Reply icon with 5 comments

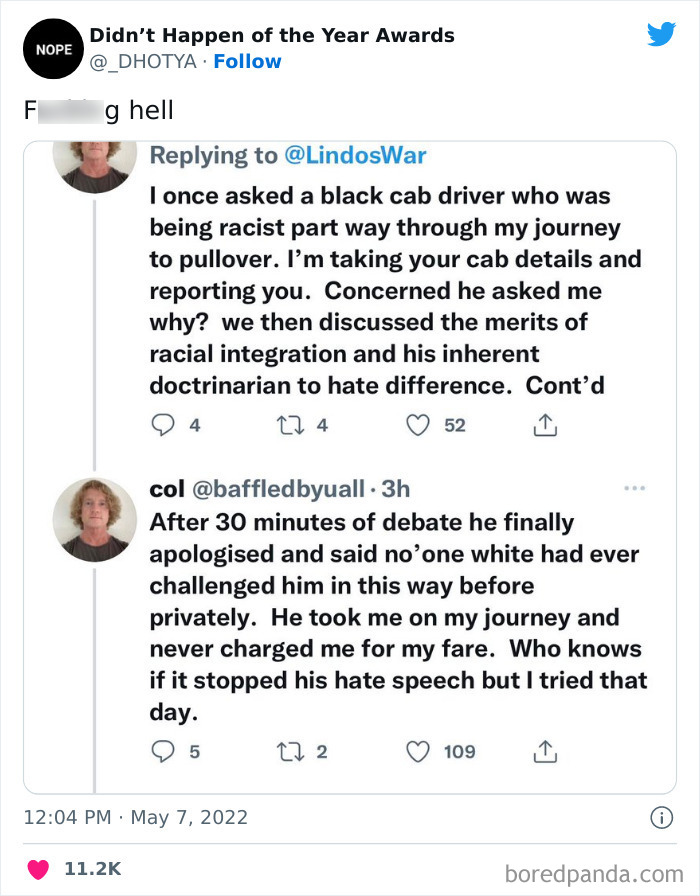pyautogui.click(x=163, y=751)
